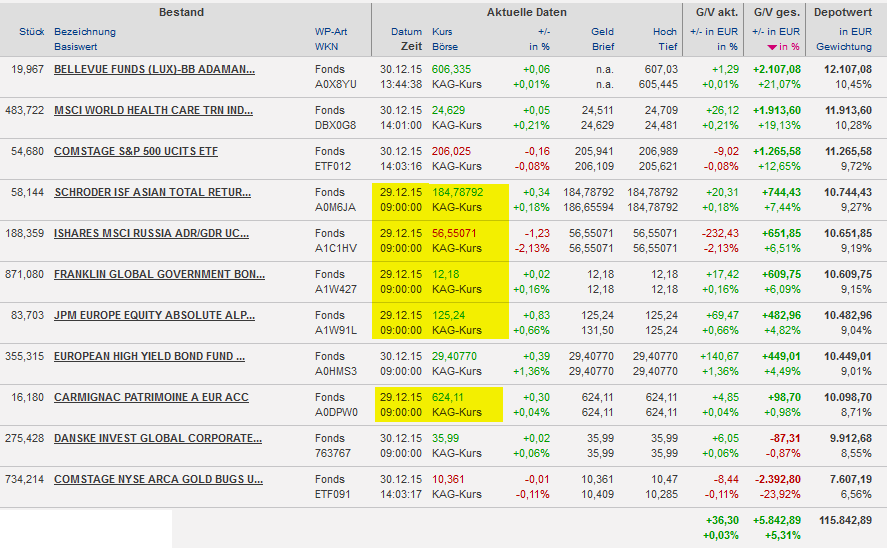Viewport: 887px width, 548px height.
Task: Select JPM EUROPE EQUITY ABSOLUTE ALP... entry
Action: (153, 315)
